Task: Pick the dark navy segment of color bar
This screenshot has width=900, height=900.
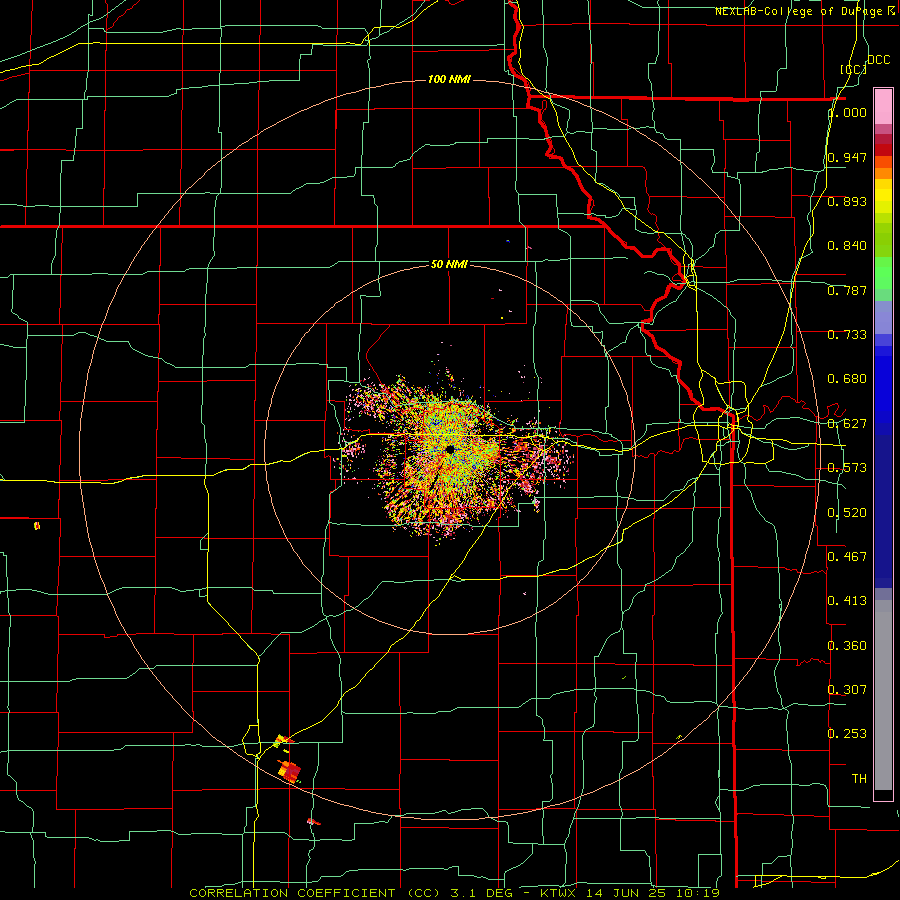Action: point(883,511)
